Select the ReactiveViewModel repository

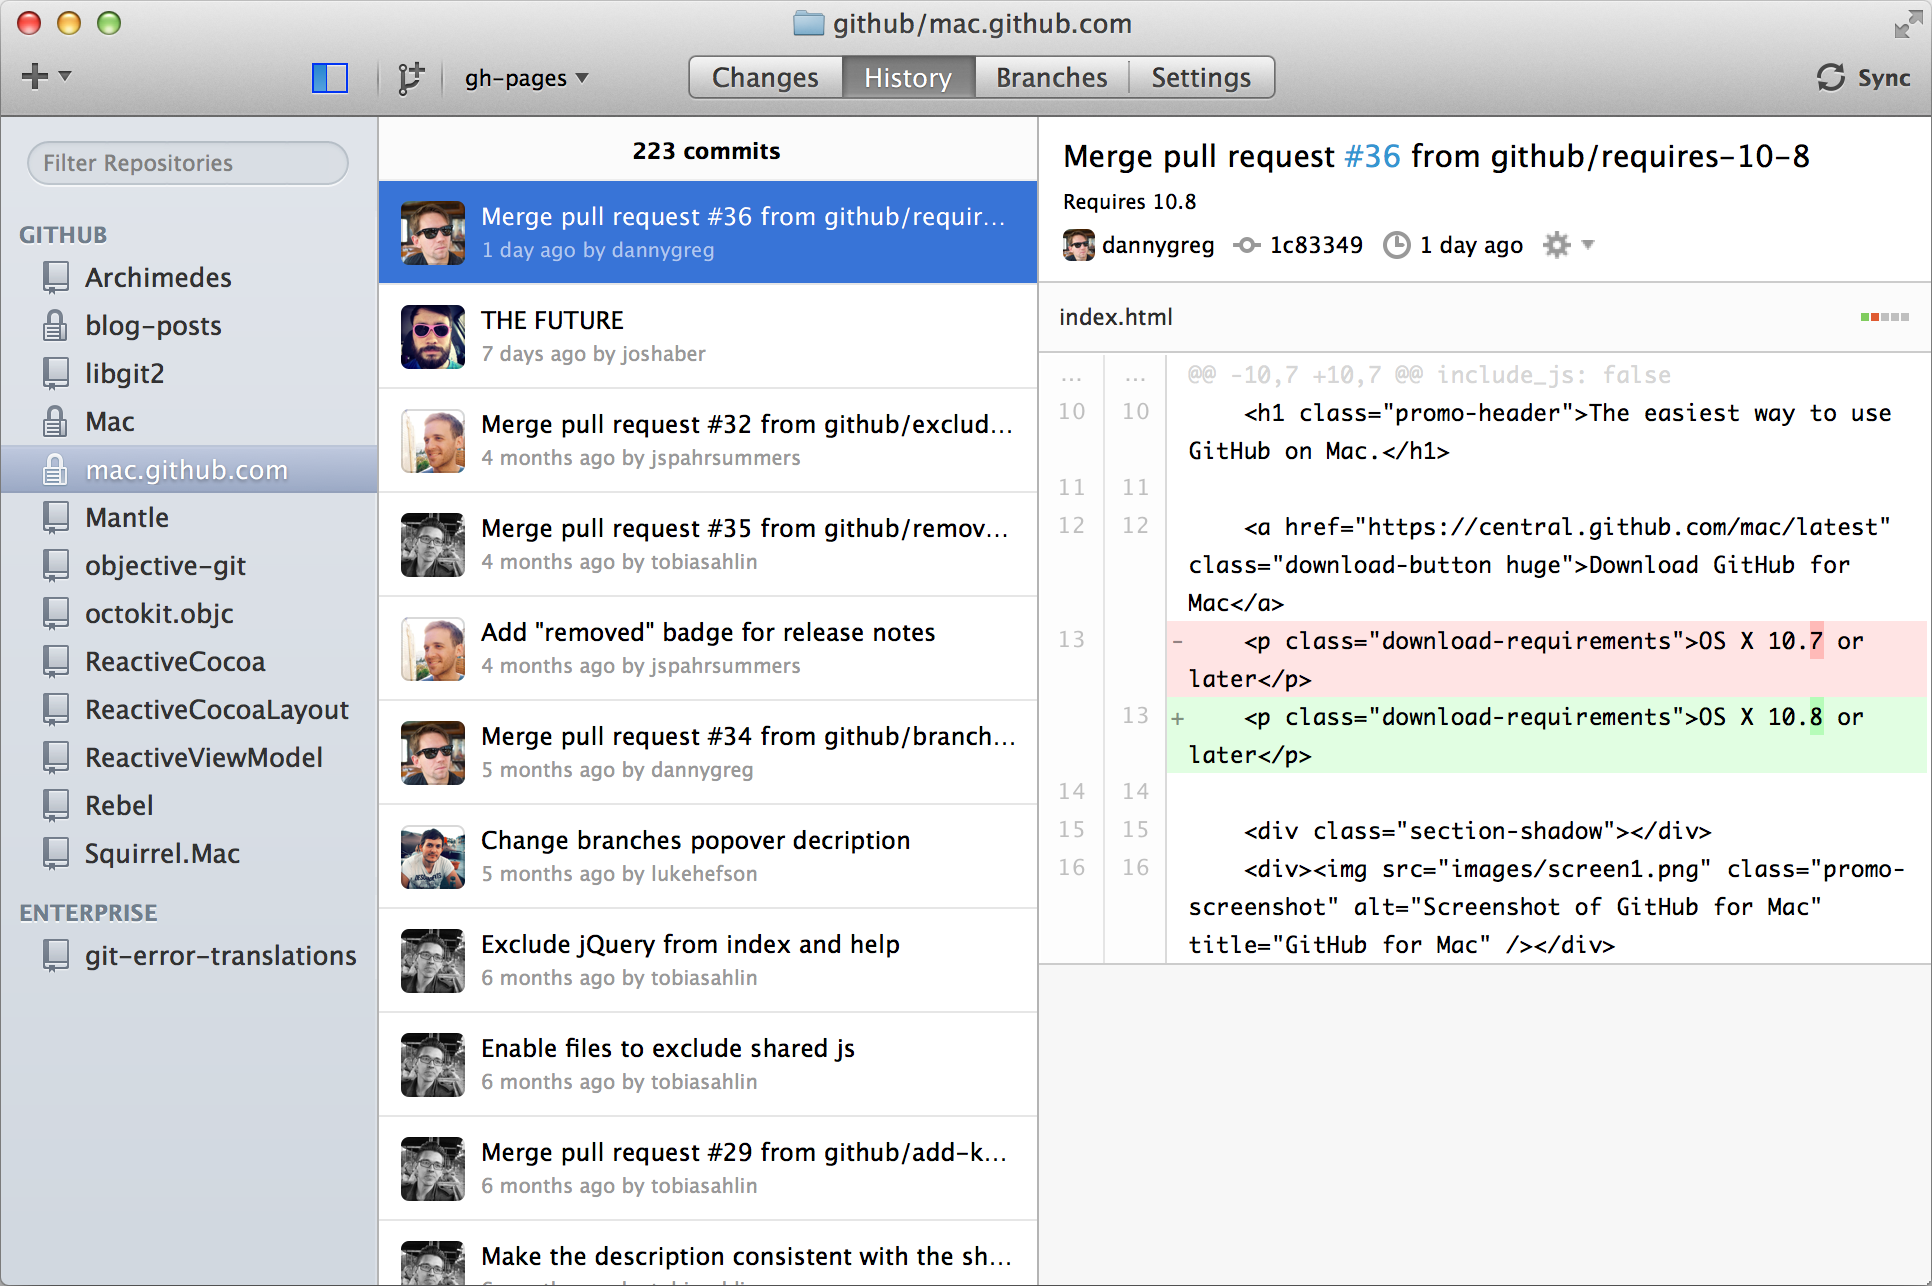pos(189,758)
